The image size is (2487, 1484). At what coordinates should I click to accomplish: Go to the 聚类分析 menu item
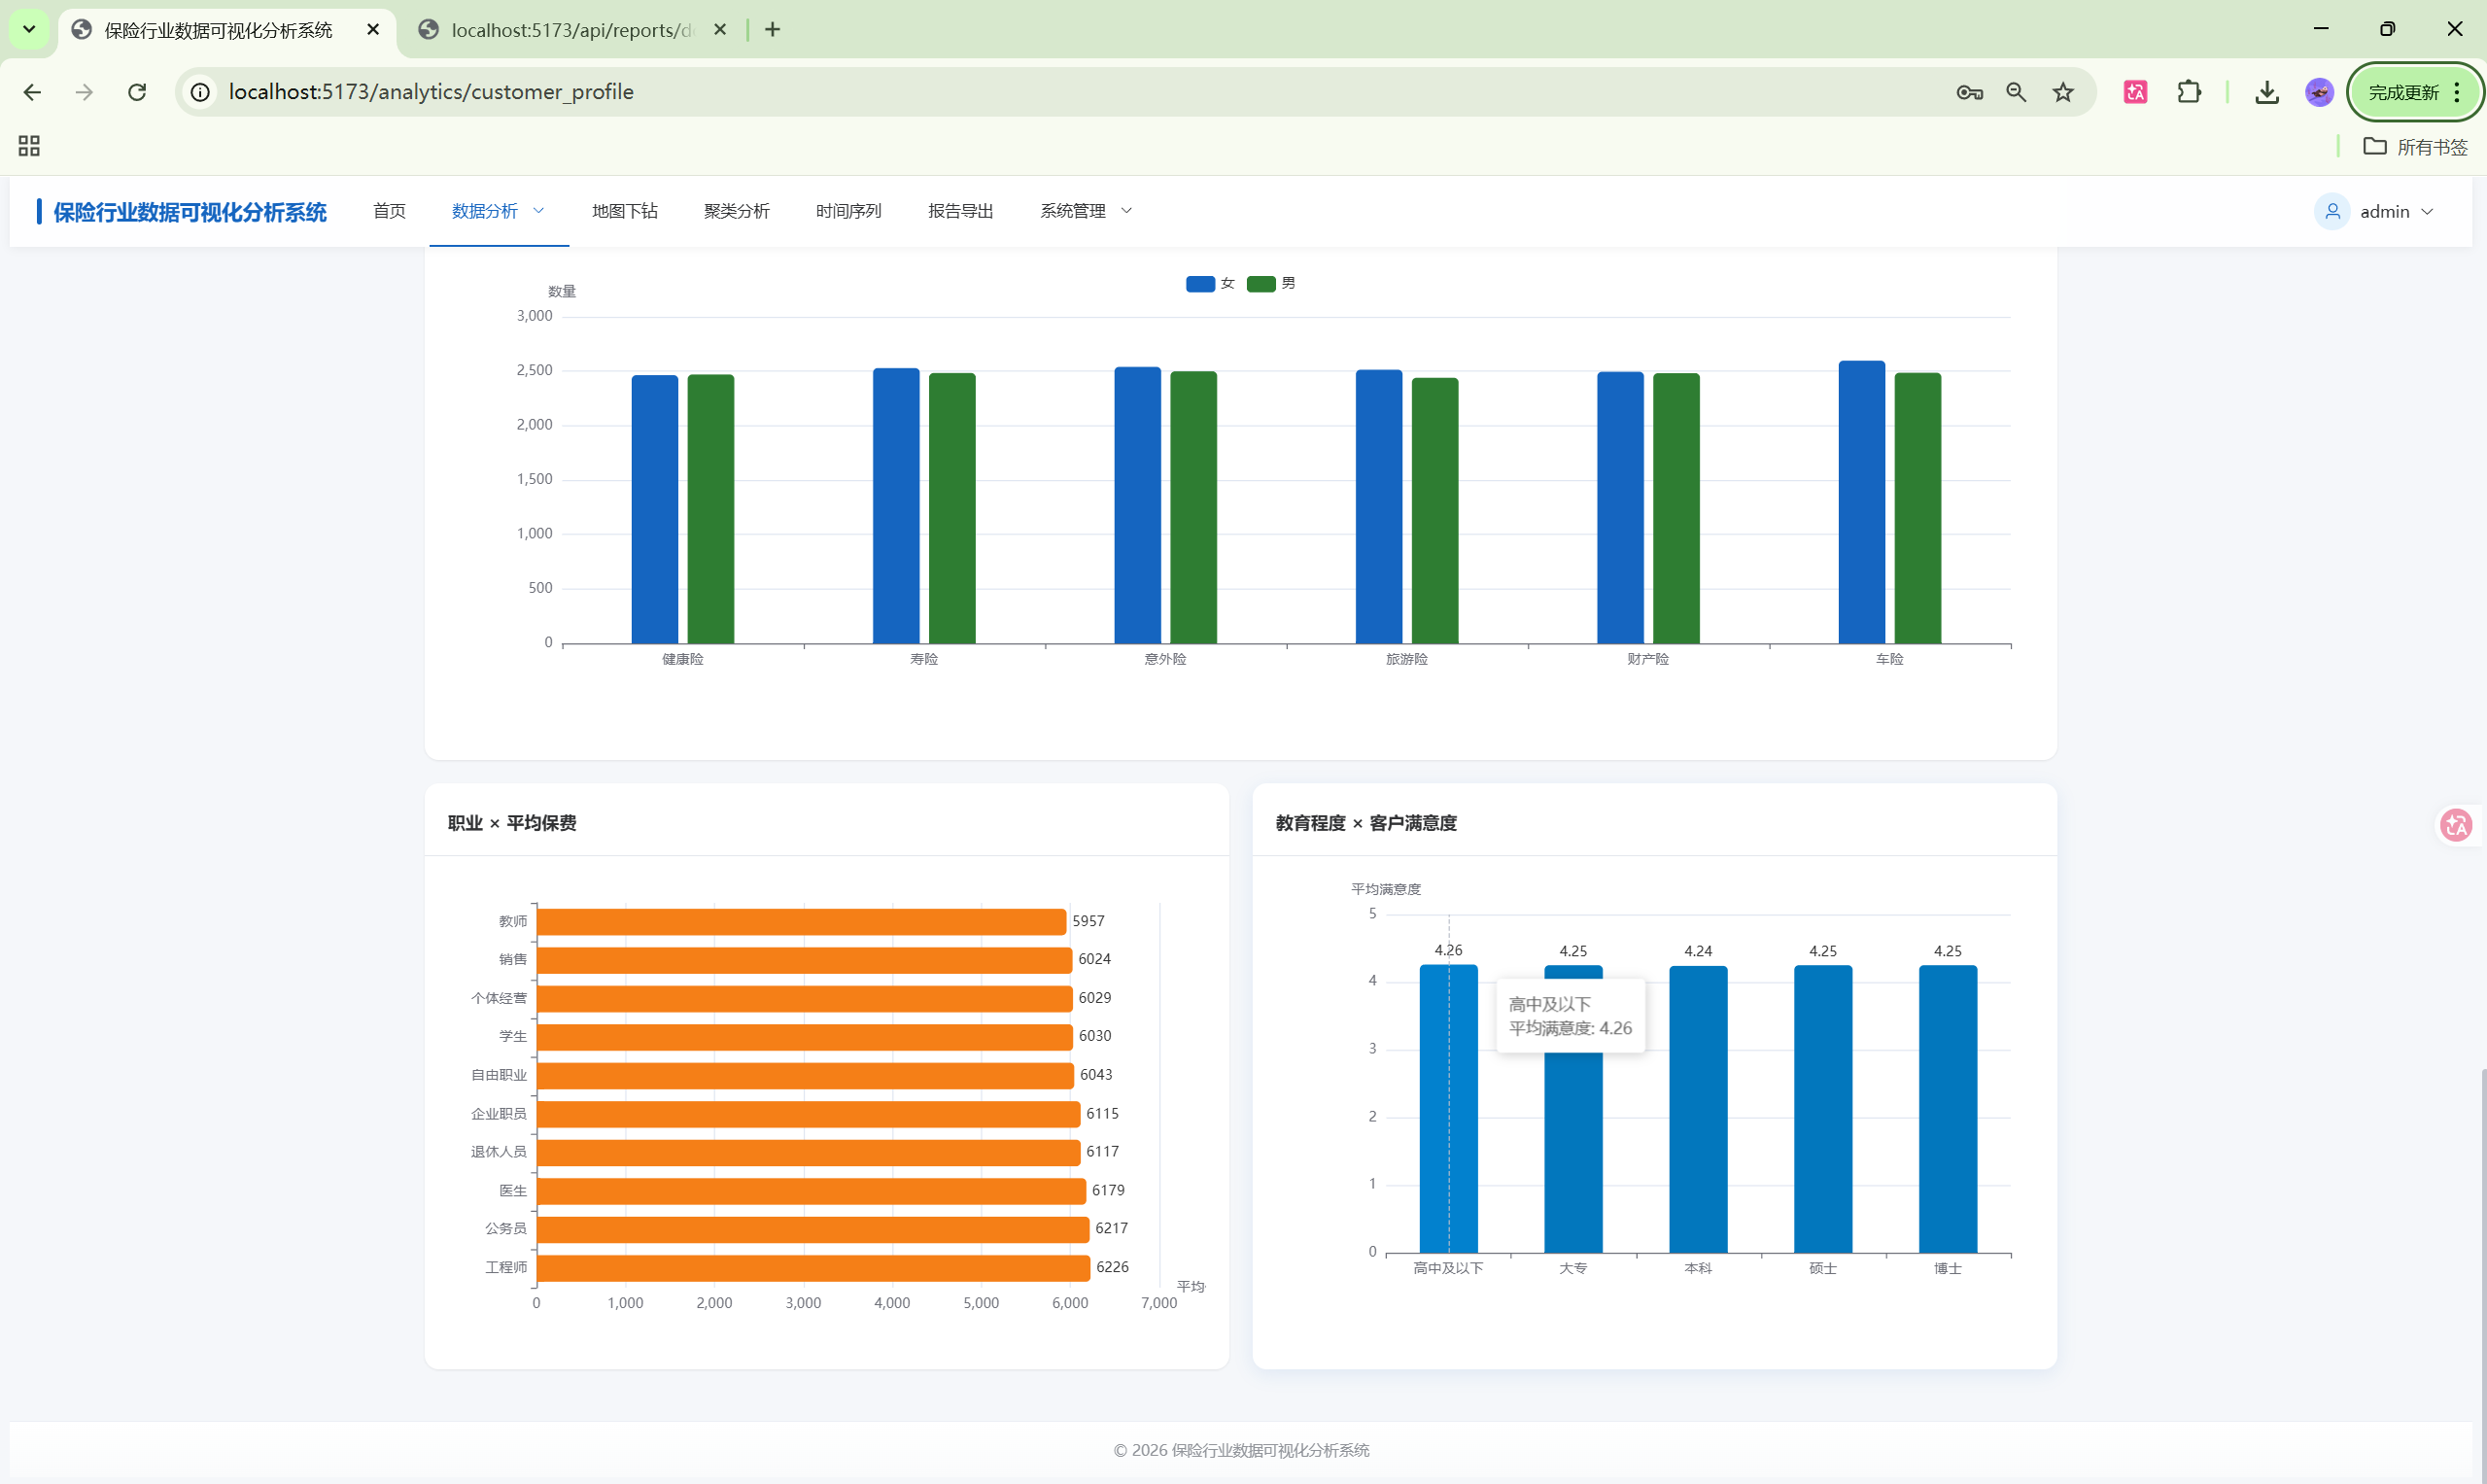coord(736,211)
